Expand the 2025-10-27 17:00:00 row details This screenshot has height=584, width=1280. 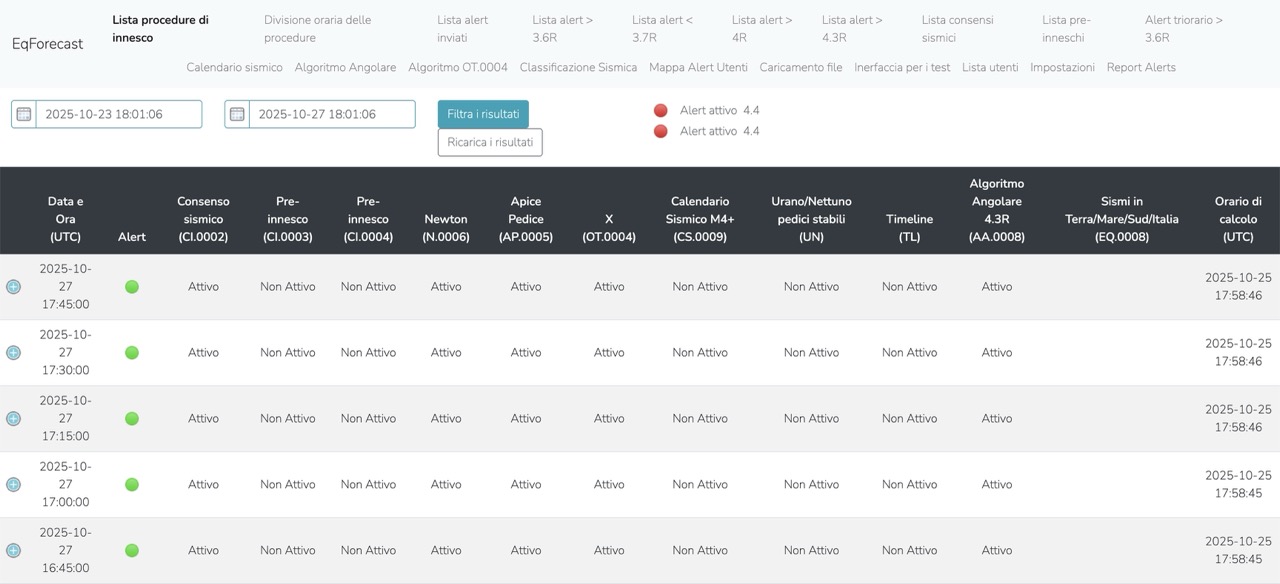(x=13, y=485)
